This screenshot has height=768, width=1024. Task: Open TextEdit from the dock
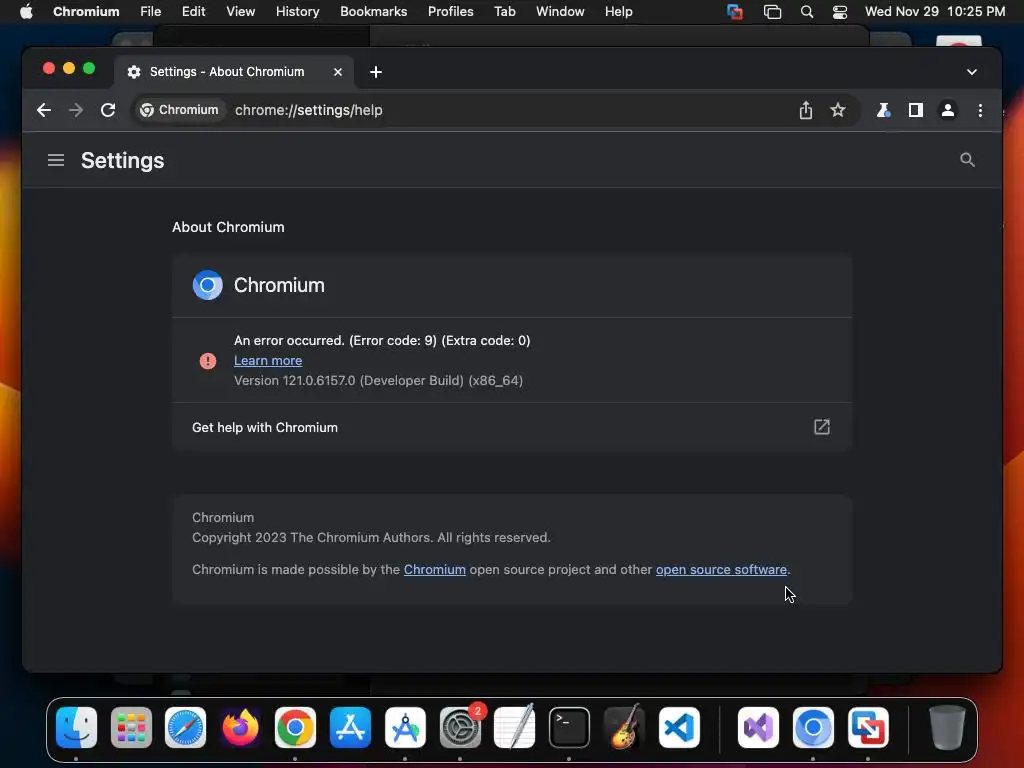(x=515, y=728)
